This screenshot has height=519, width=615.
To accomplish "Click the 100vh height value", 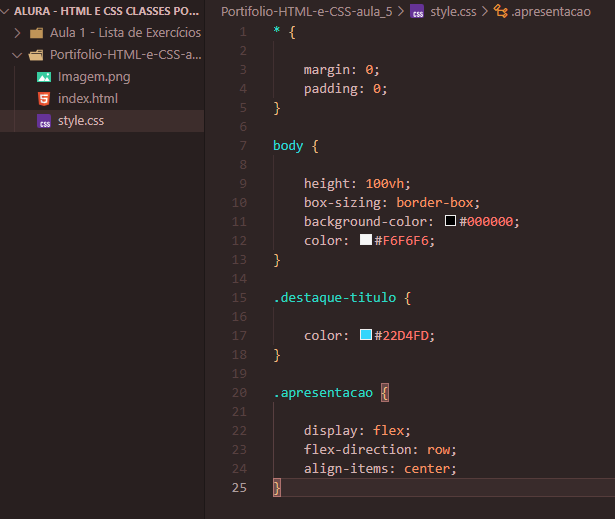I will (x=384, y=184).
